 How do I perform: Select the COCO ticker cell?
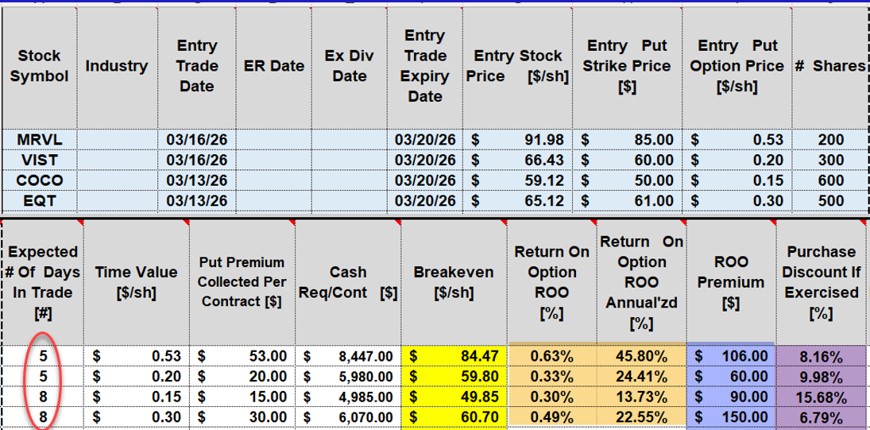(42, 181)
